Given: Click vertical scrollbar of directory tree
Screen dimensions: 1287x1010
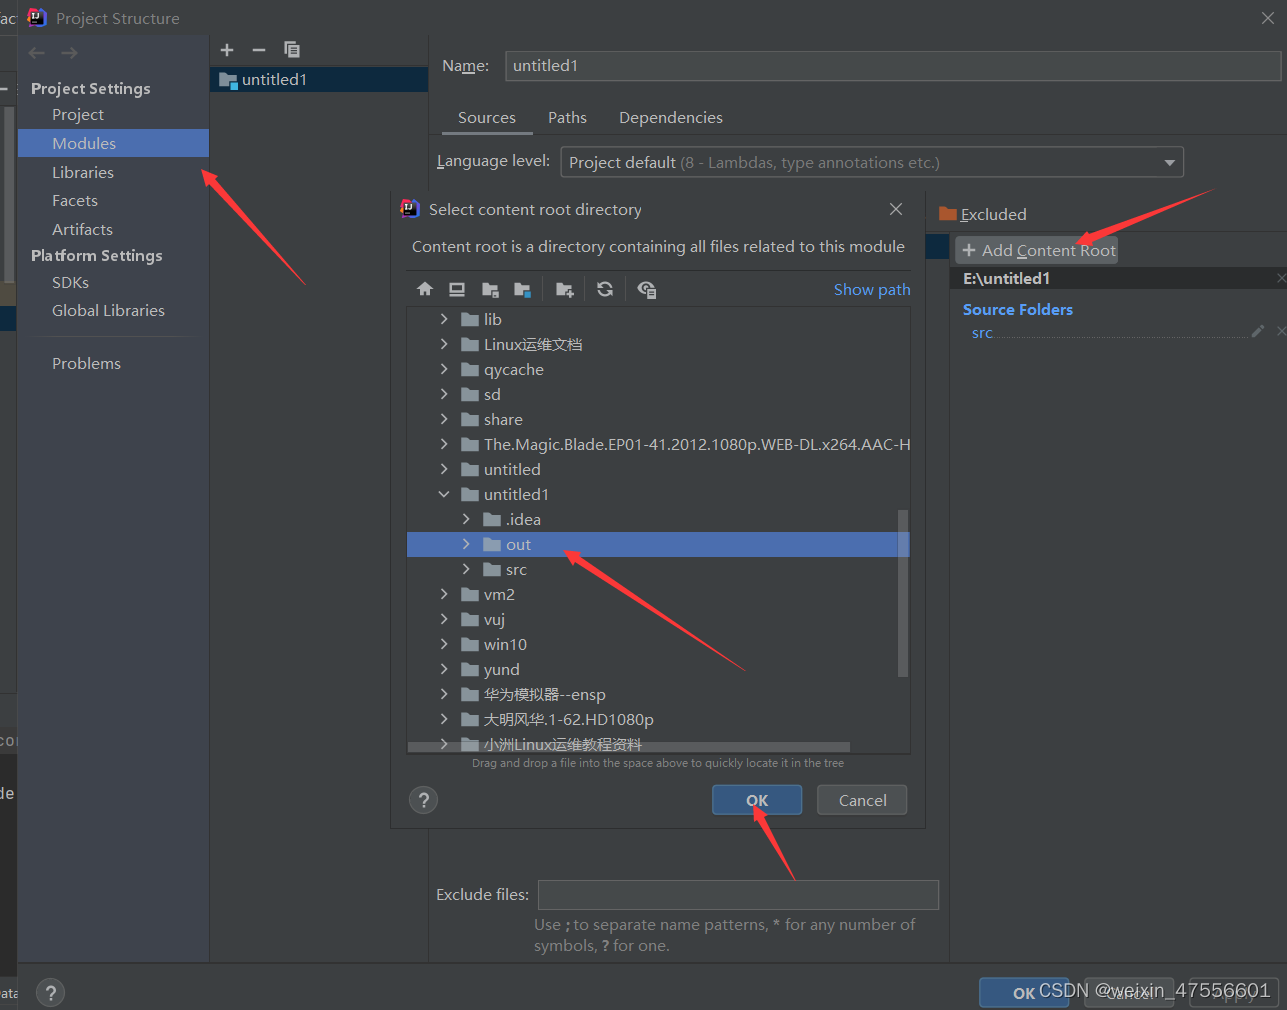Looking at the screenshot, I should click(x=903, y=593).
